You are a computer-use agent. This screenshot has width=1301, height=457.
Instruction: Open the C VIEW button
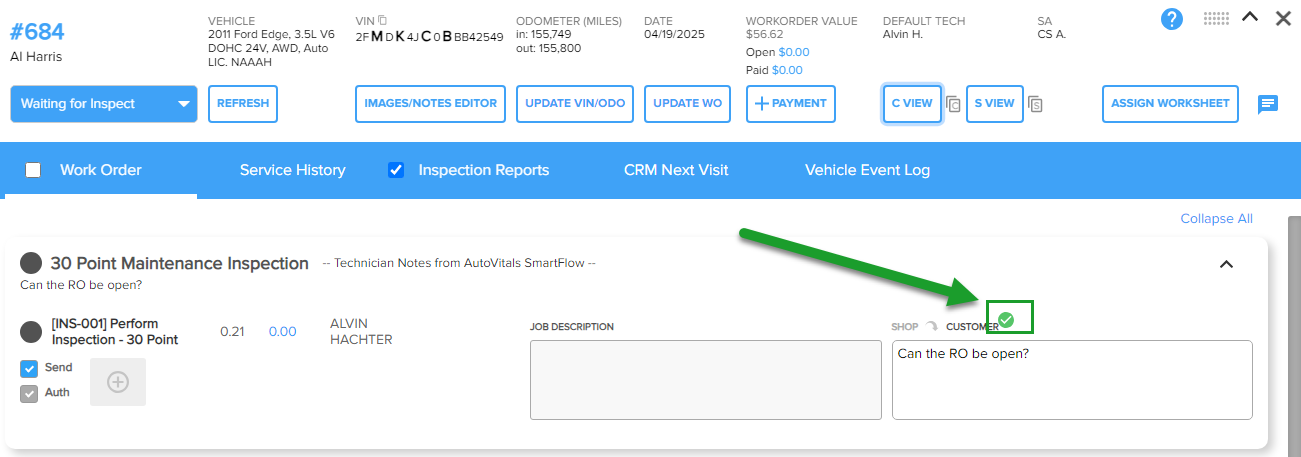click(912, 104)
